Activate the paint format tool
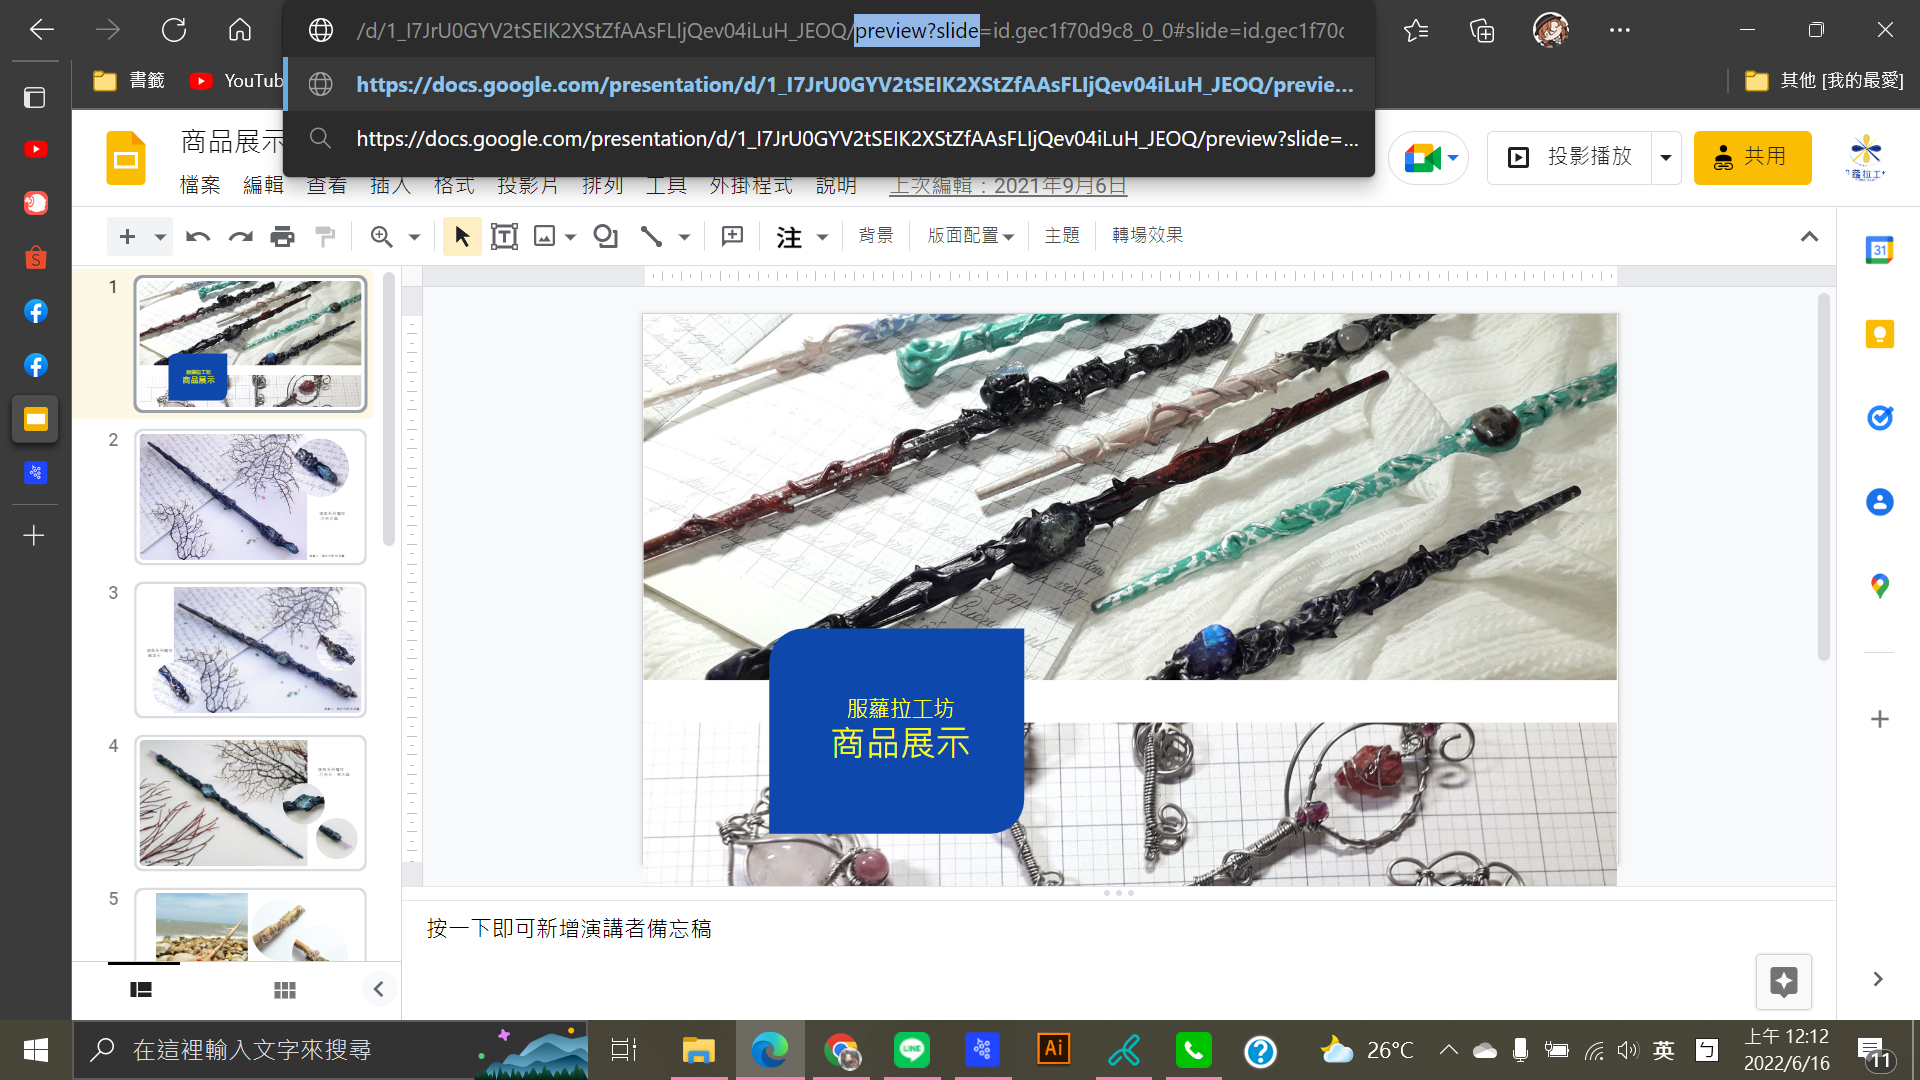 325,236
